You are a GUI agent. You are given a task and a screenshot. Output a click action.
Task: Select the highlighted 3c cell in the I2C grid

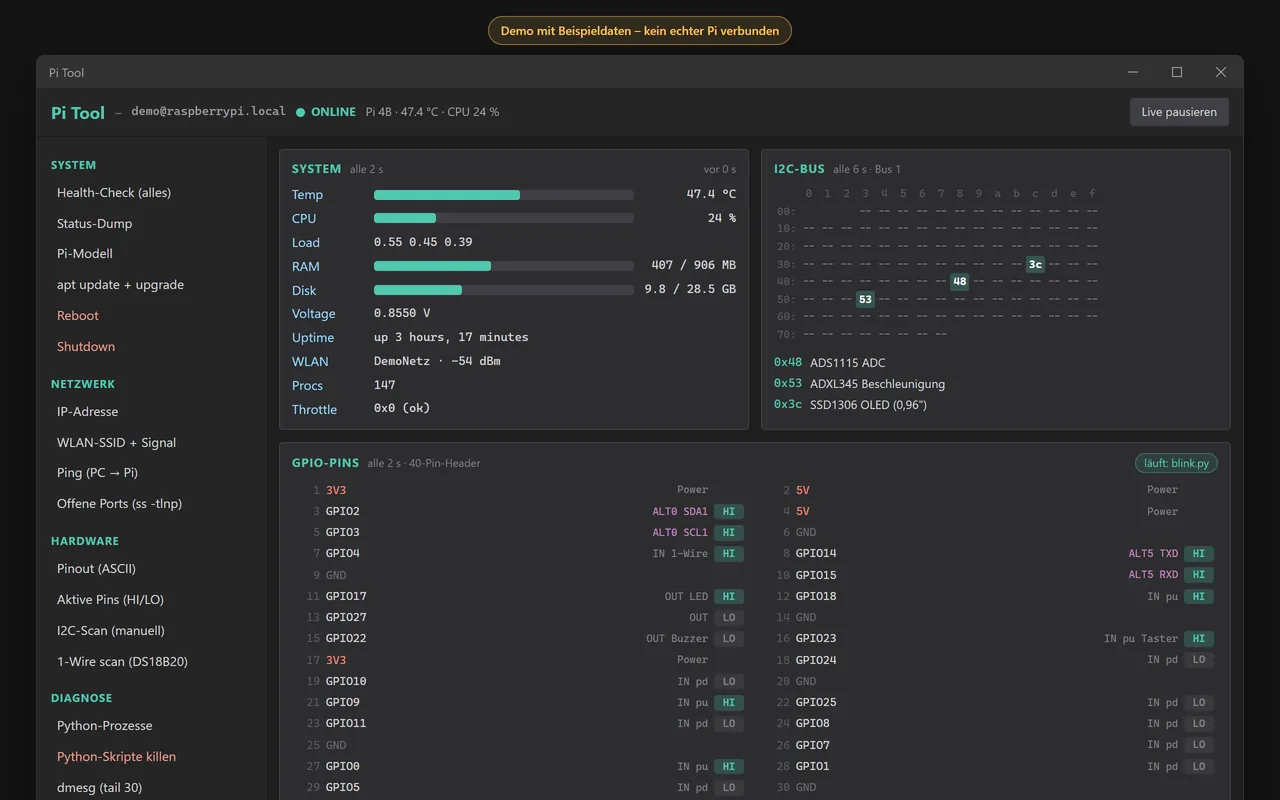[1035, 264]
